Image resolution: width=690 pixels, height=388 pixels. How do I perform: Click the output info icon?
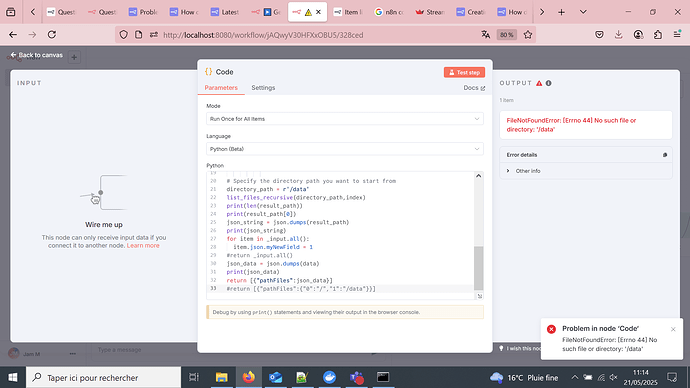coord(548,83)
